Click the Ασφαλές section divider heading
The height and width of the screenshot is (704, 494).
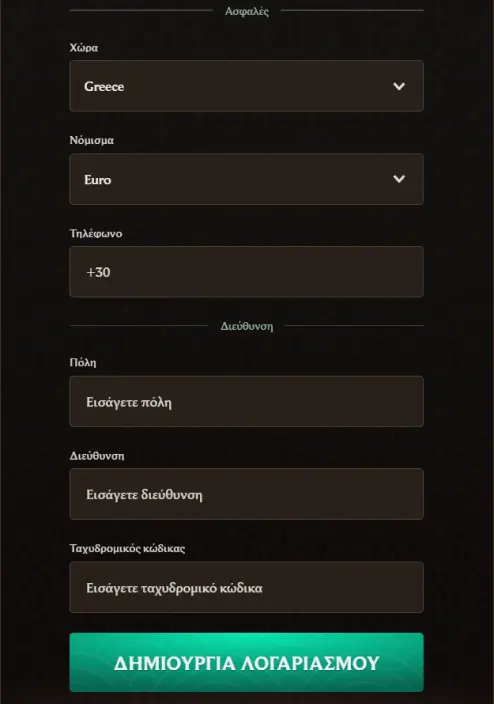[247, 11]
